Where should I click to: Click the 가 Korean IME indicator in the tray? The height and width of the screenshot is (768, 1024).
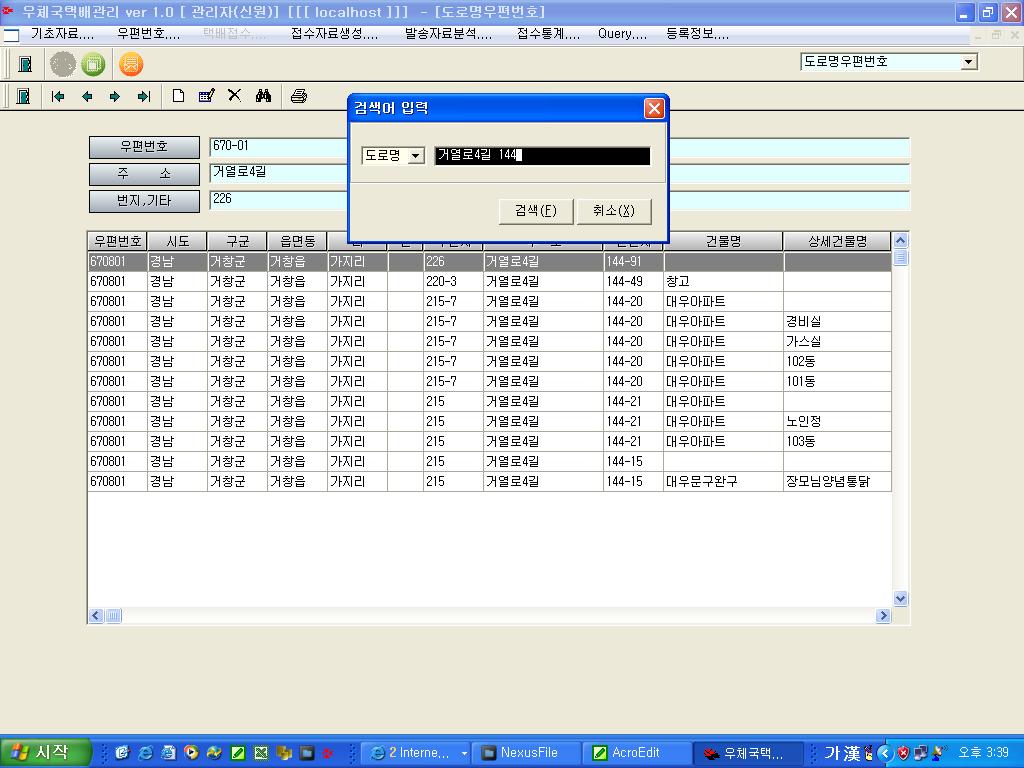coord(832,753)
